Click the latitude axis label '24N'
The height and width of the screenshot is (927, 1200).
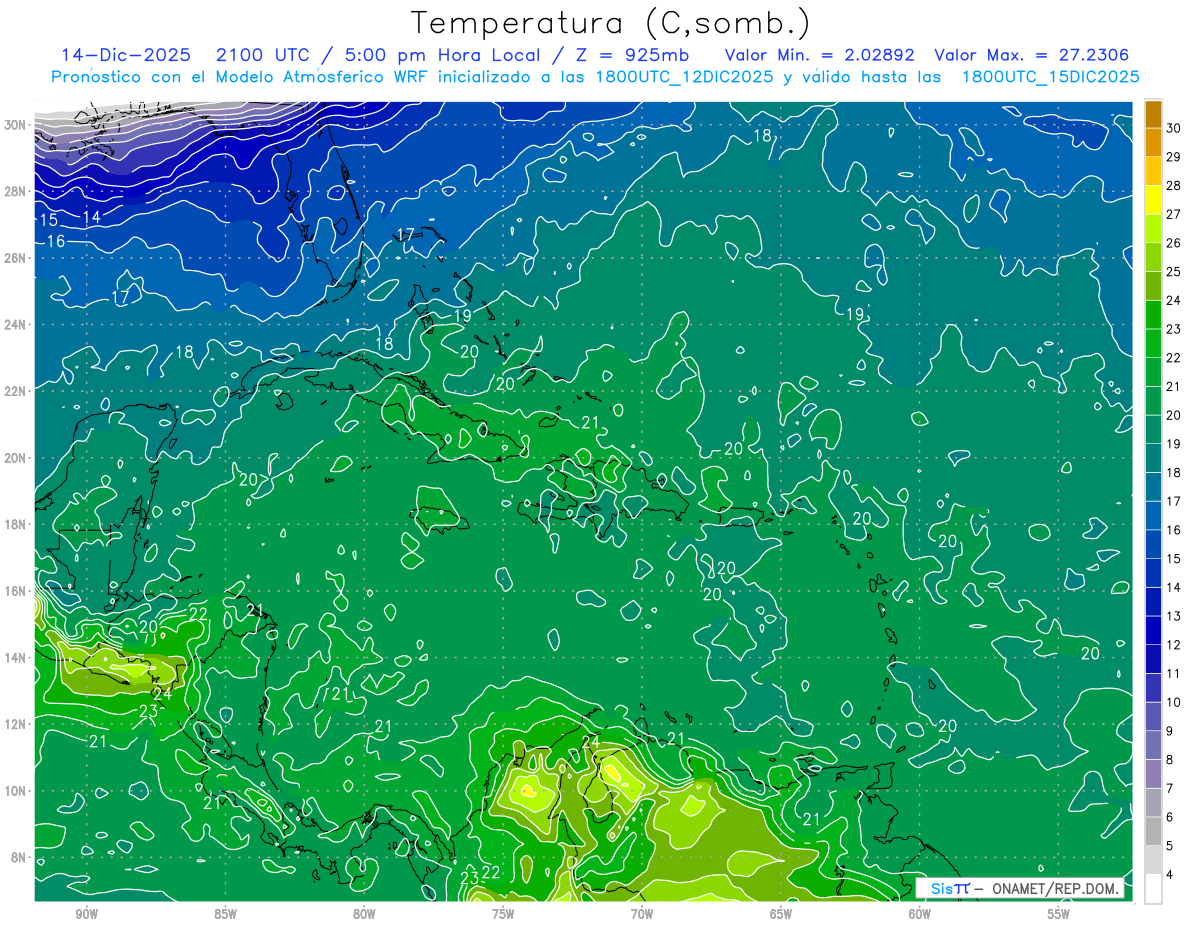16,324
